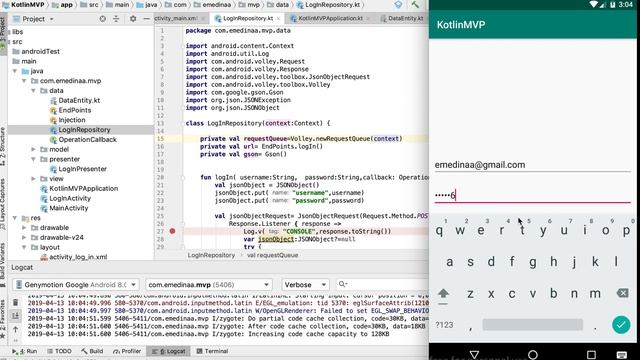Open the TODO tool window tab
Screen dimensions: 640x360
click(x=59, y=351)
